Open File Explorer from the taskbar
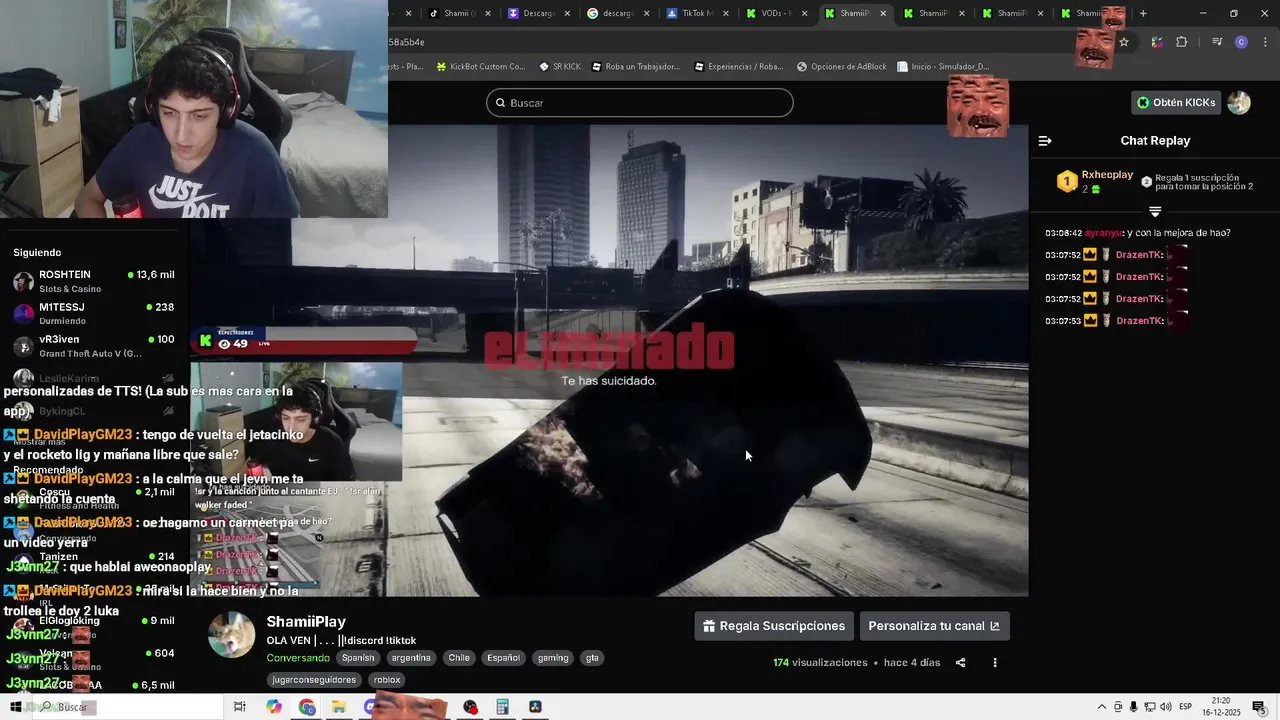Viewport: 1280px width, 720px height. pyautogui.click(x=339, y=707)
